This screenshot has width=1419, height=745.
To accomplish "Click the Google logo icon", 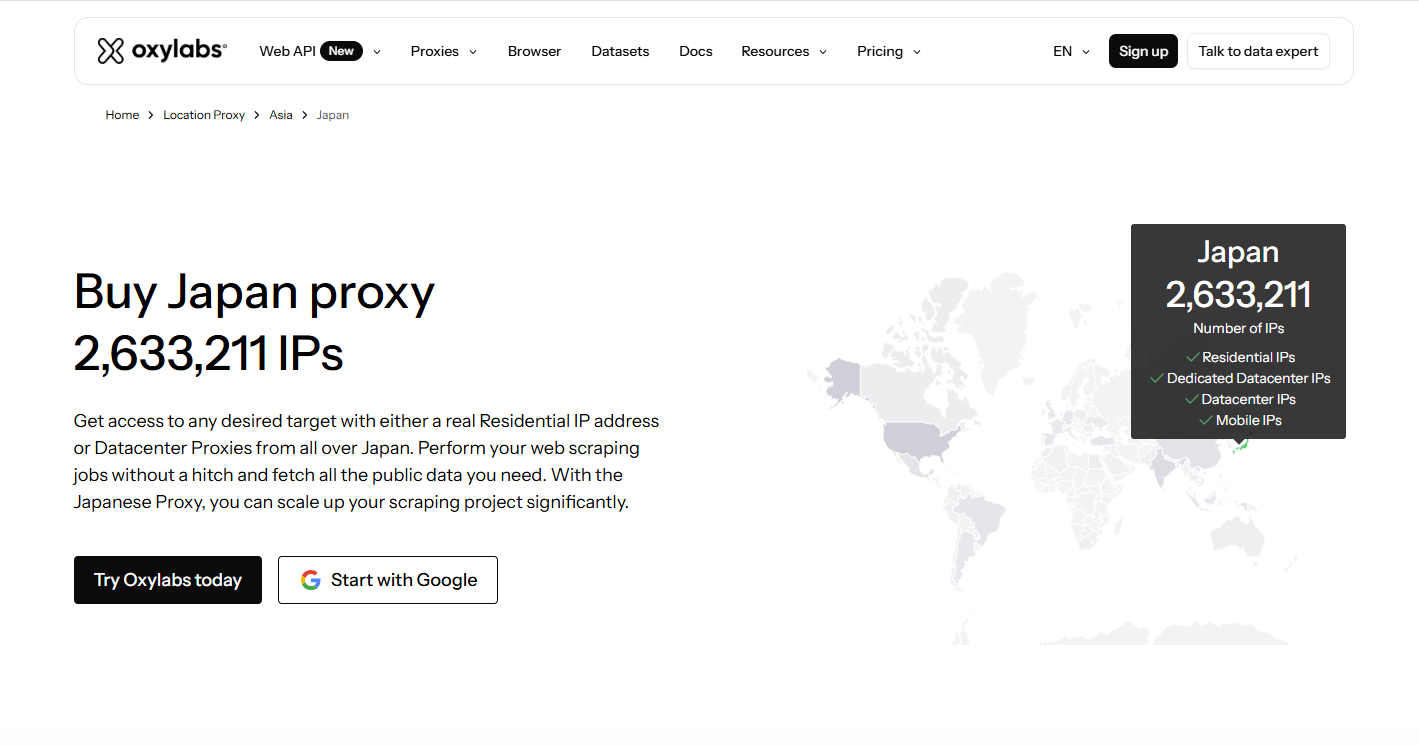I will (311, 580).
